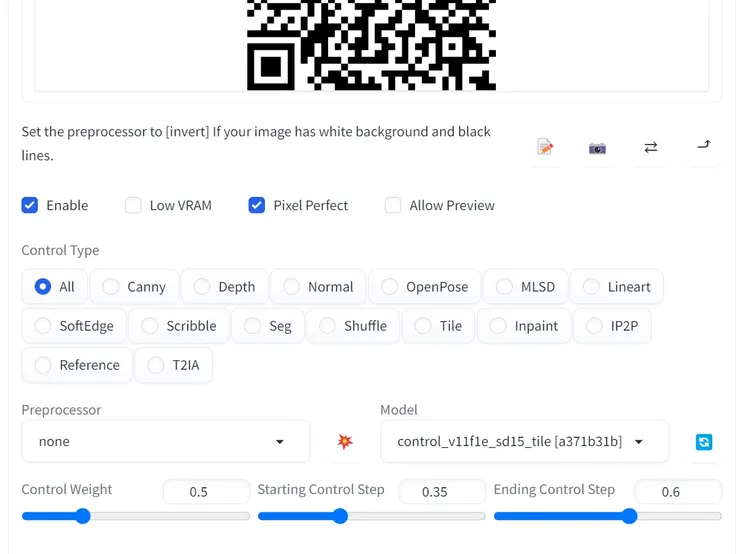Image resolution: width=740 pixels, height=554 pixels.
Task: Select the Reference control type
Action: 77,365
